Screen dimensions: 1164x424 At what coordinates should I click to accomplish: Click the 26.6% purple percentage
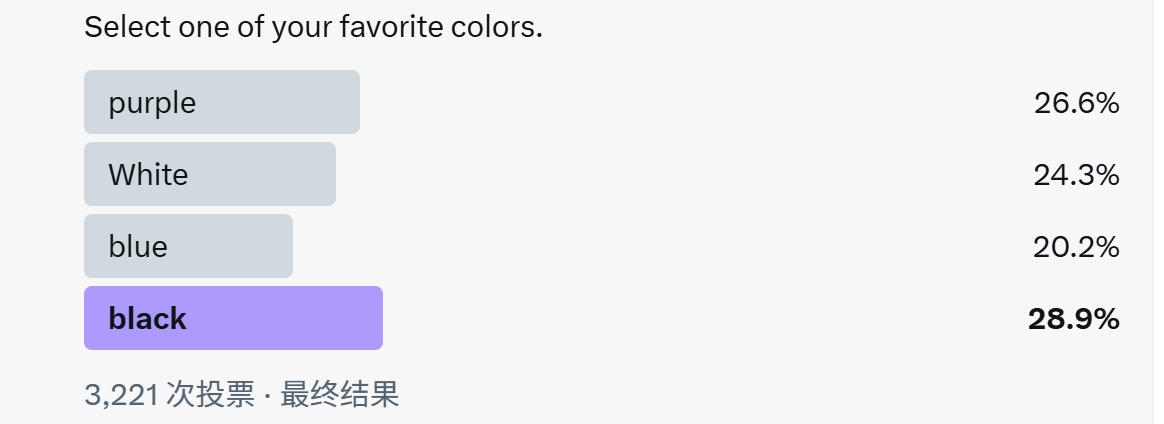click(1076, 102)
